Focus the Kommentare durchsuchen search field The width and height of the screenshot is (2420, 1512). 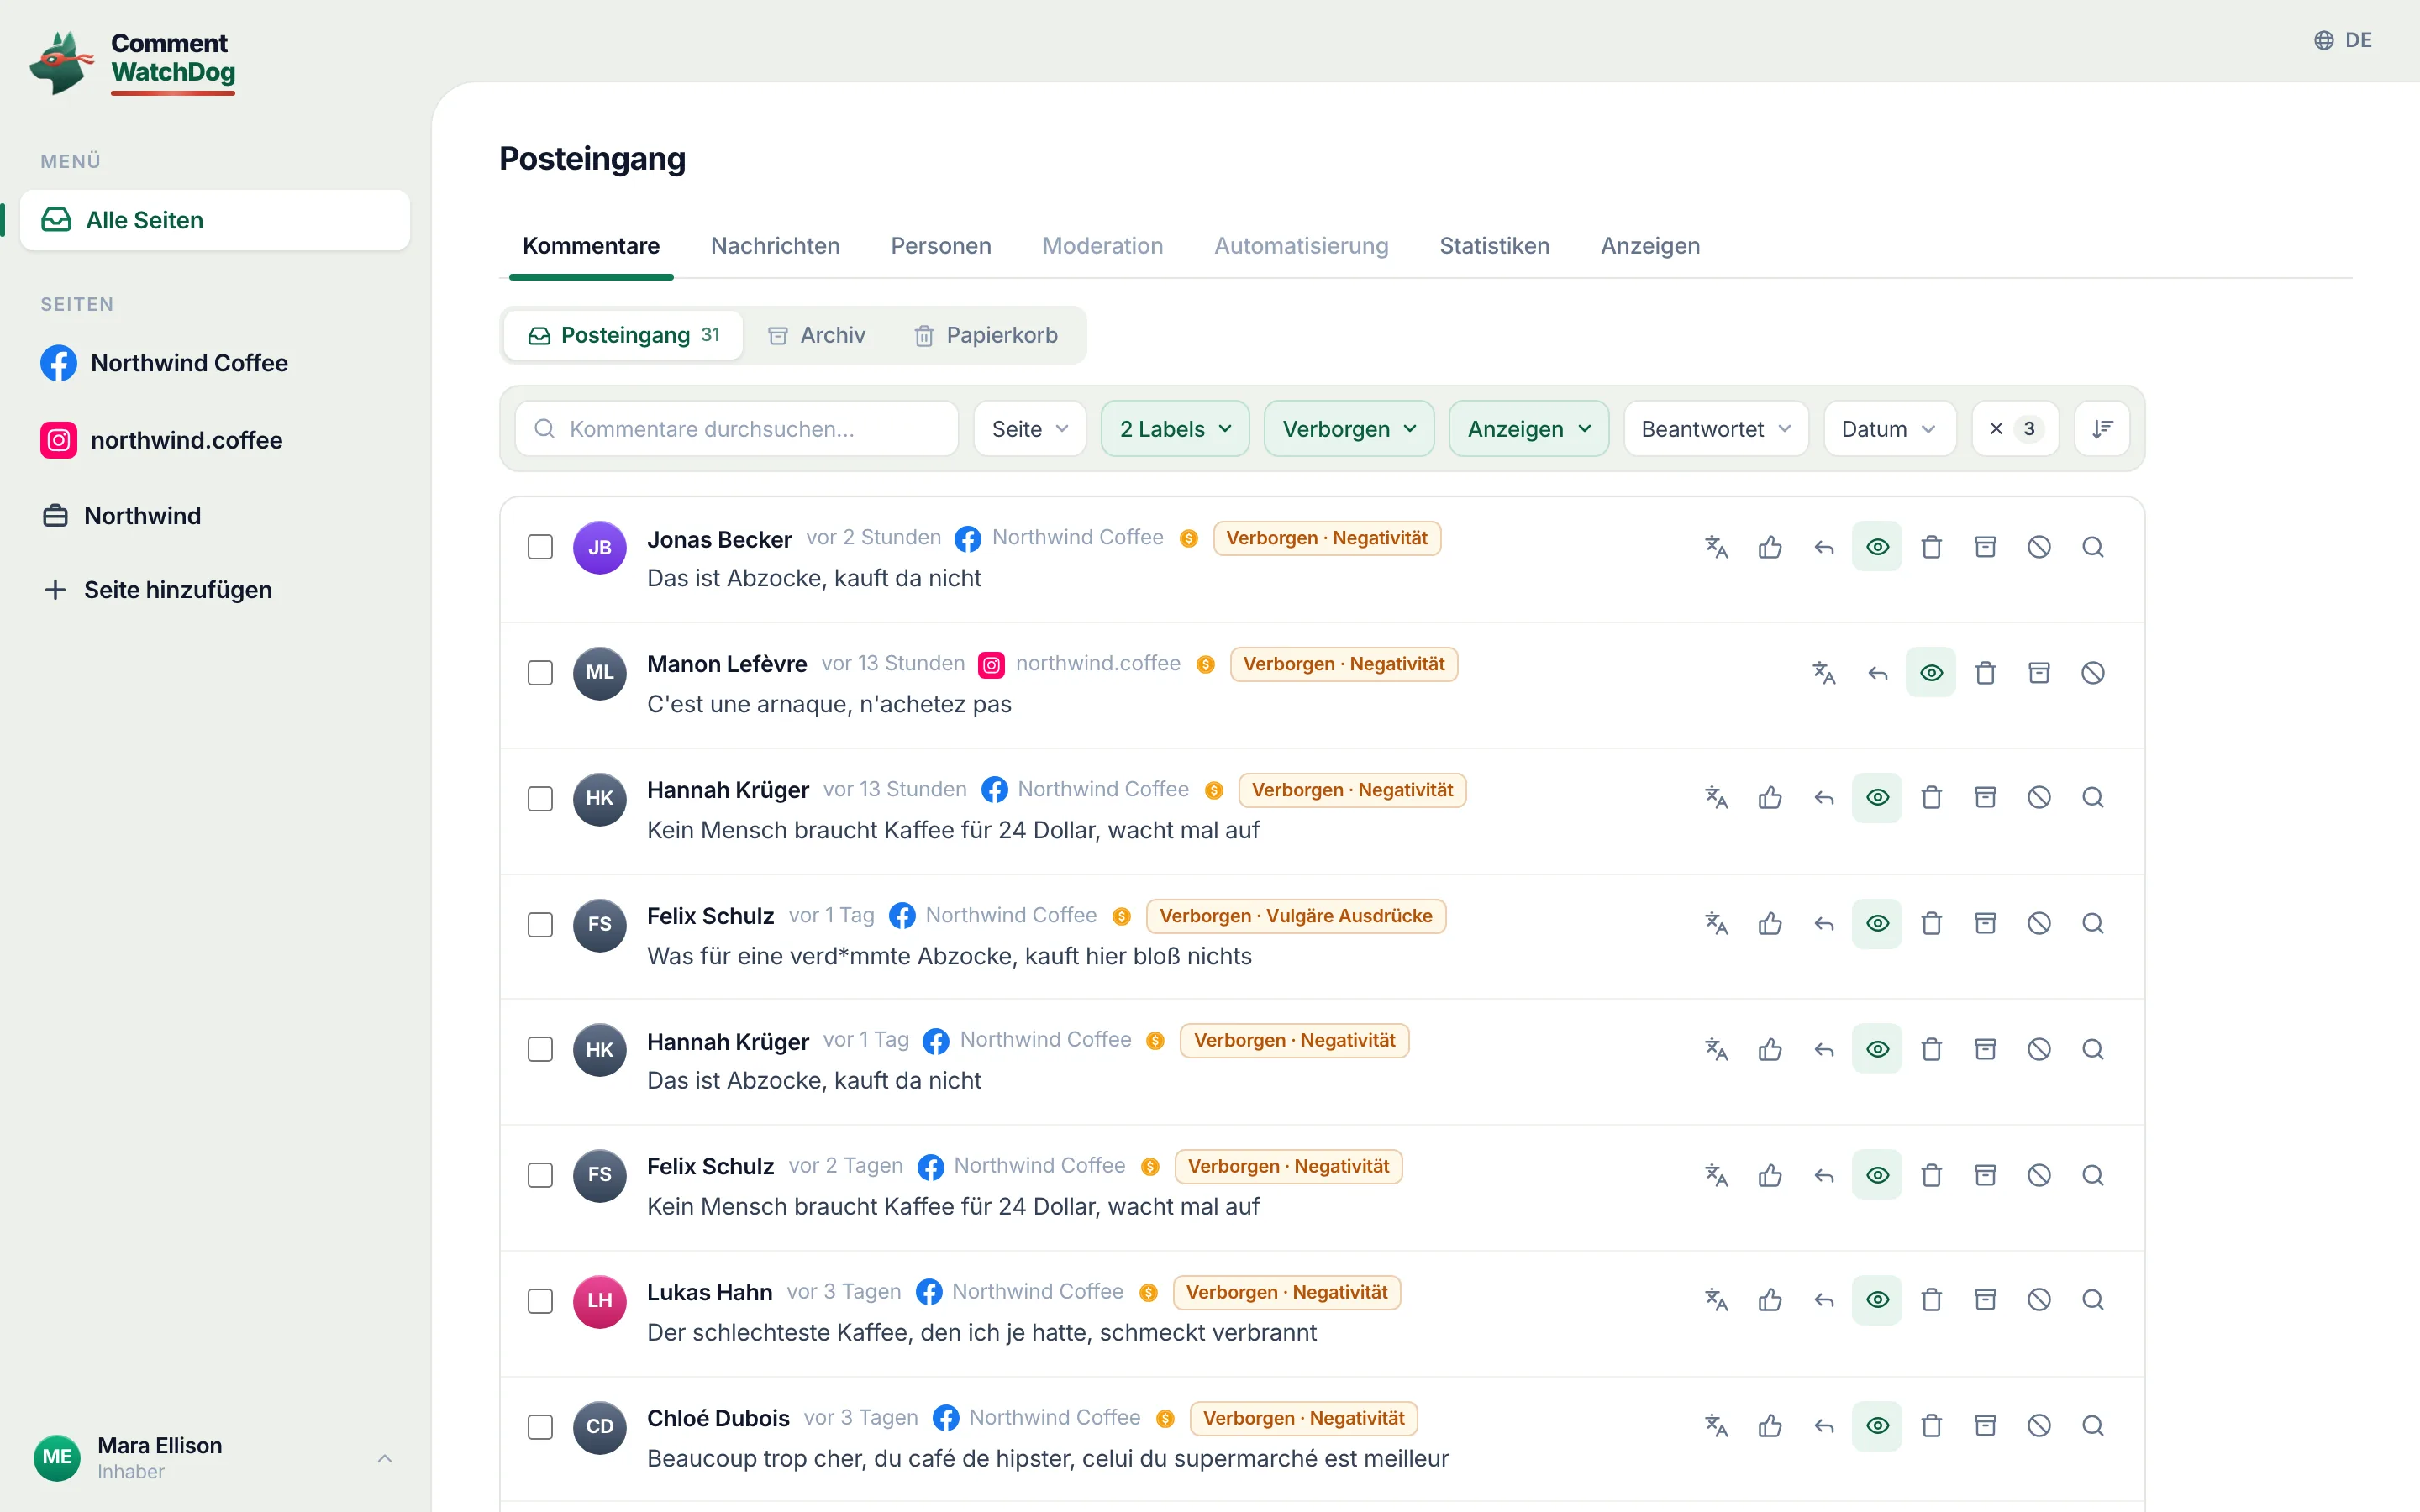pyautogui.click(x=736, y=429)
